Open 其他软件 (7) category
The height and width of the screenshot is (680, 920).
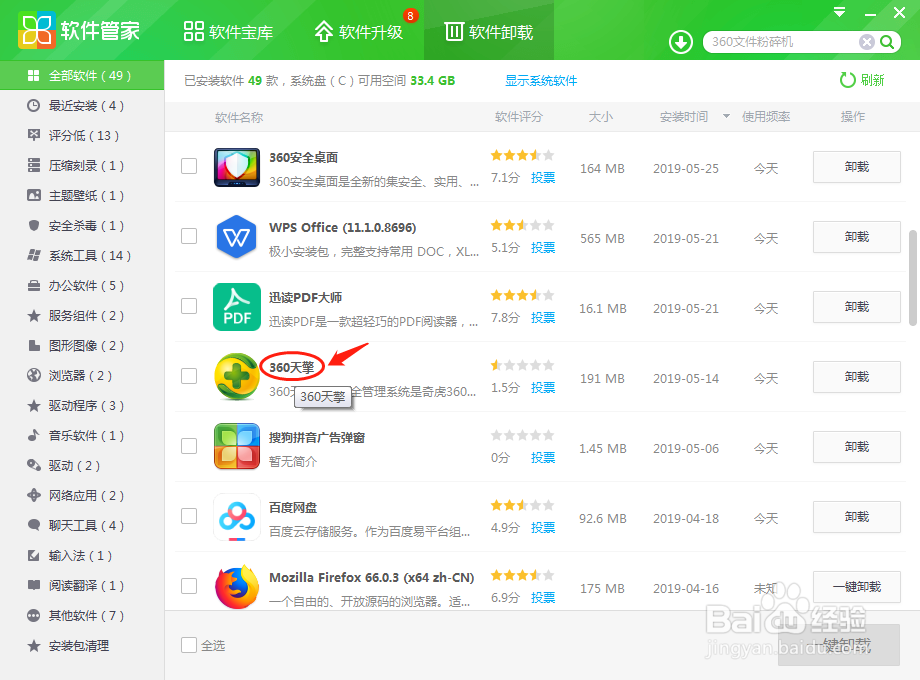click(x=82, y=615)
